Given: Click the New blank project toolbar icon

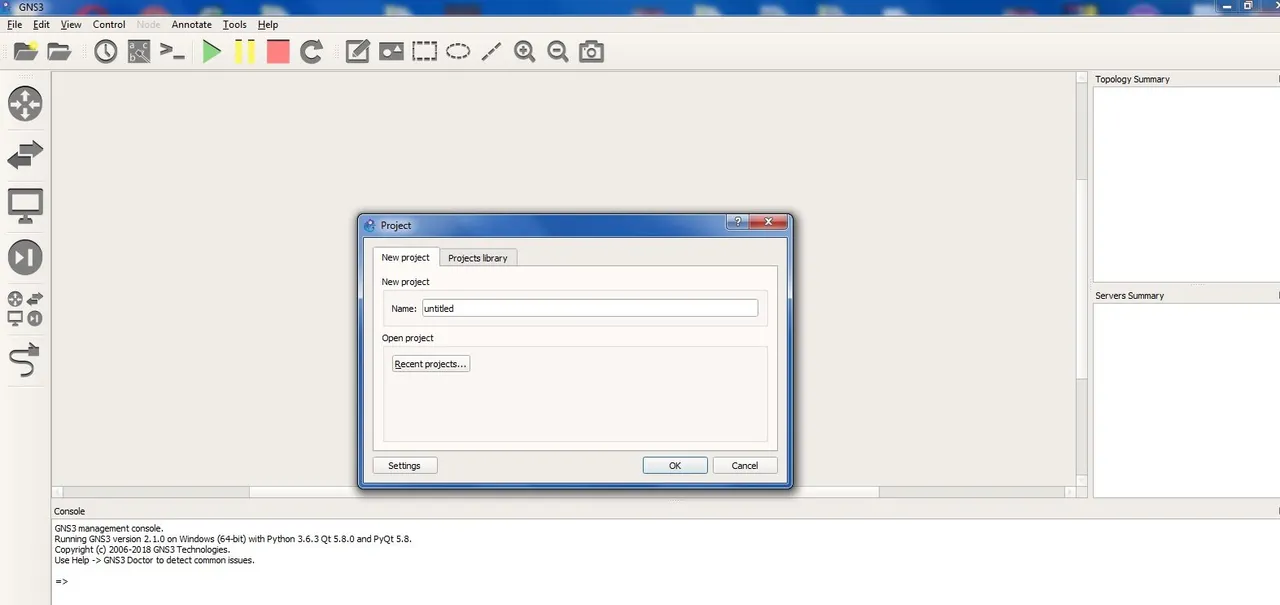Looking at the screenshot, I should [26, 51].
